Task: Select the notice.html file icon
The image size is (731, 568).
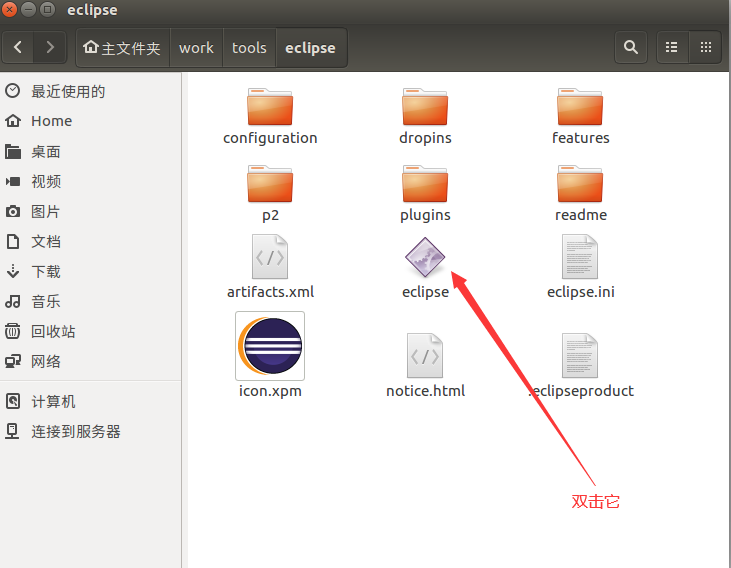Action: point(425,356)
